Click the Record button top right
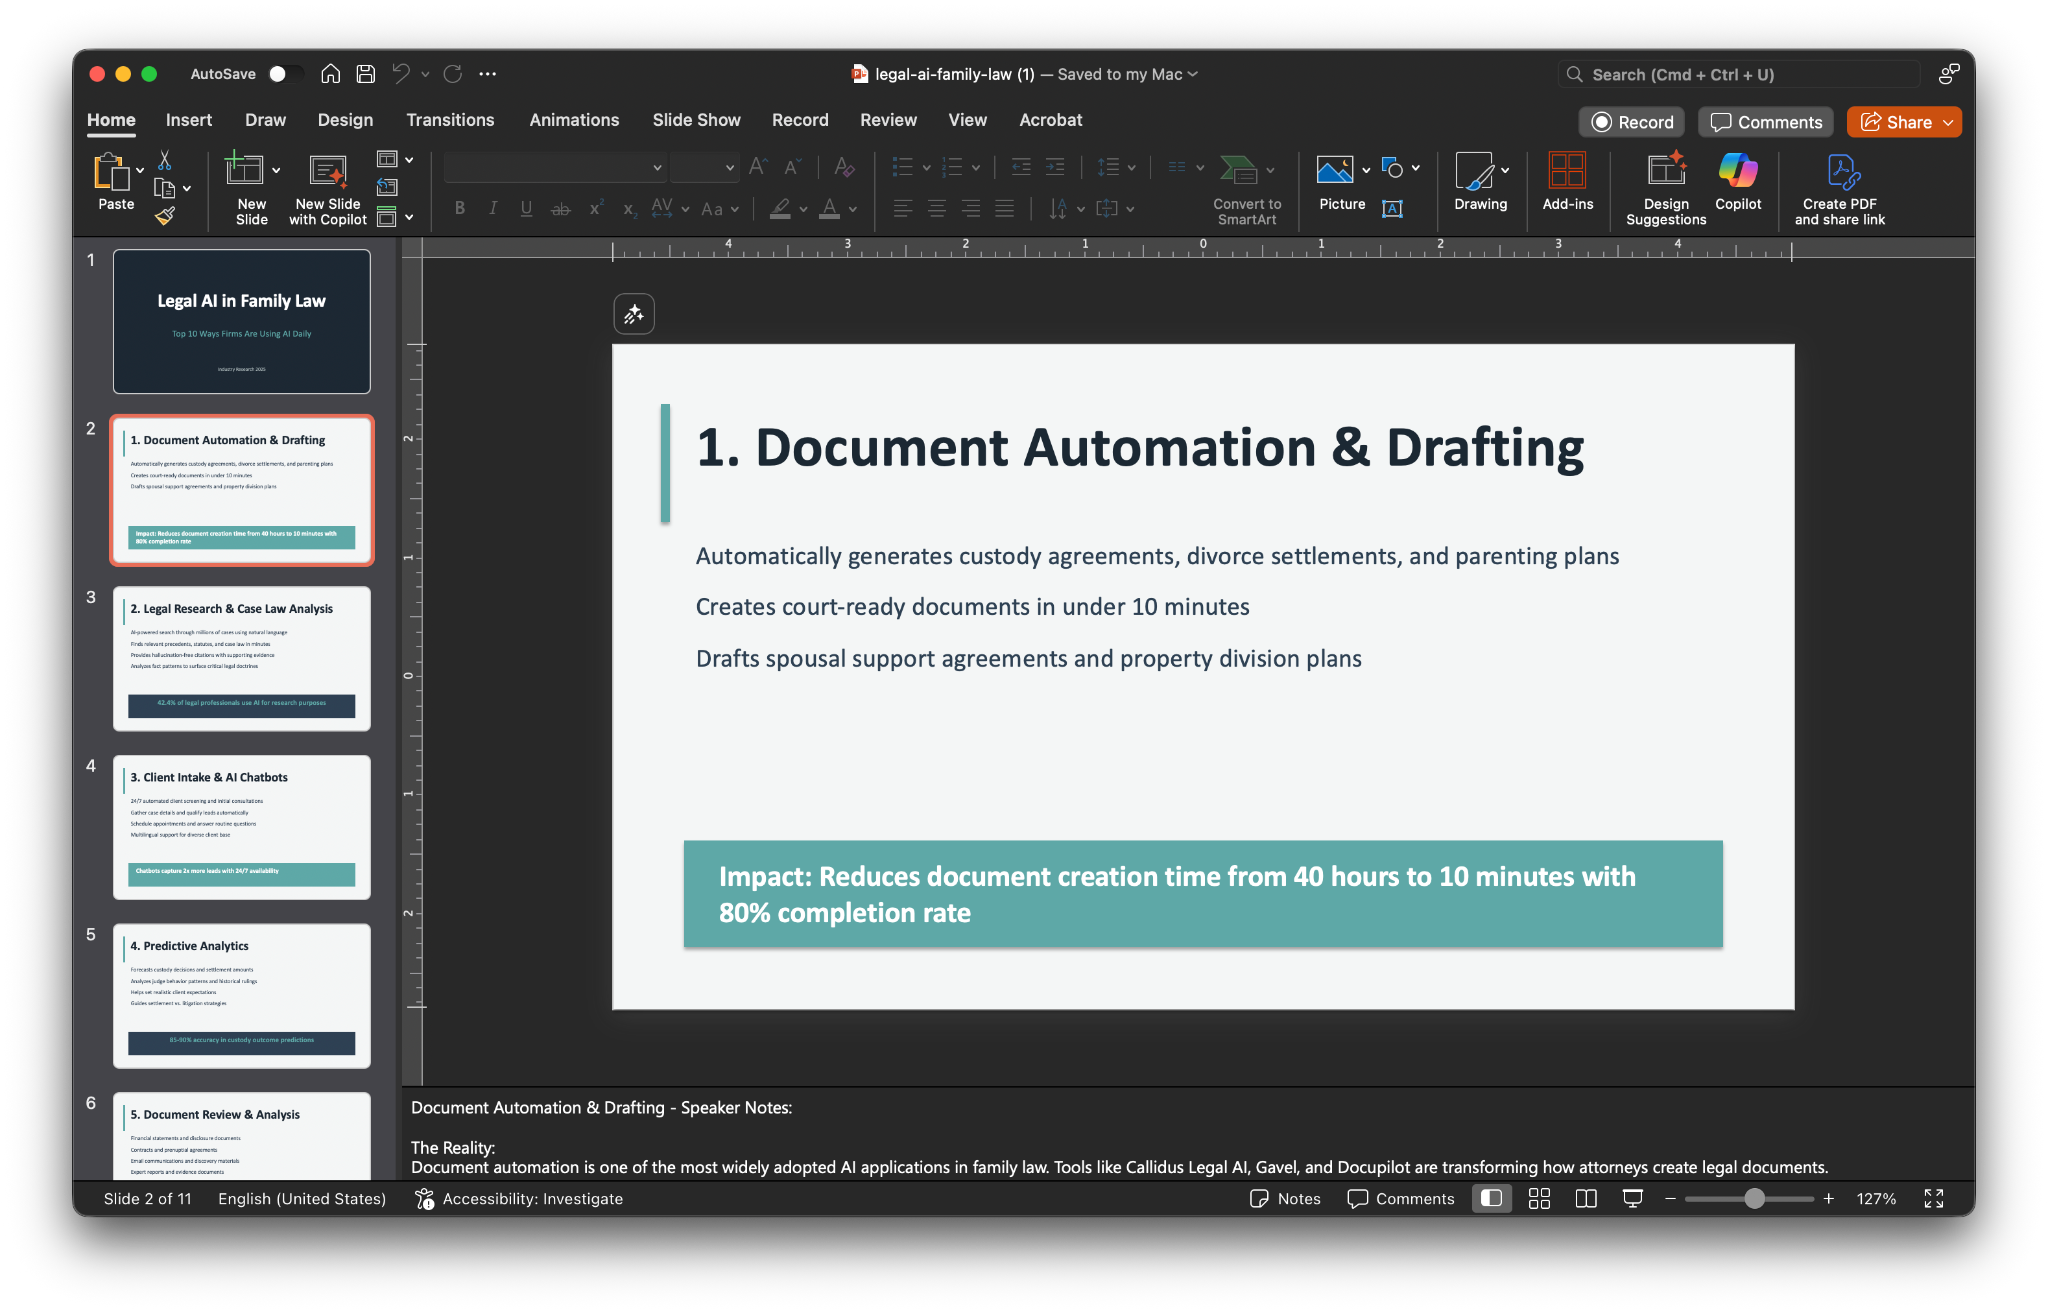Image resolution: width=2048 pixels, height=1313 pixels. coord(1632,122)
